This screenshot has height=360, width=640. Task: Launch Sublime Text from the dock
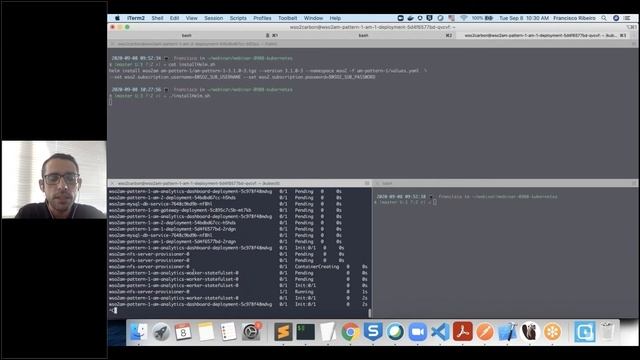click(x=283, y=332)
